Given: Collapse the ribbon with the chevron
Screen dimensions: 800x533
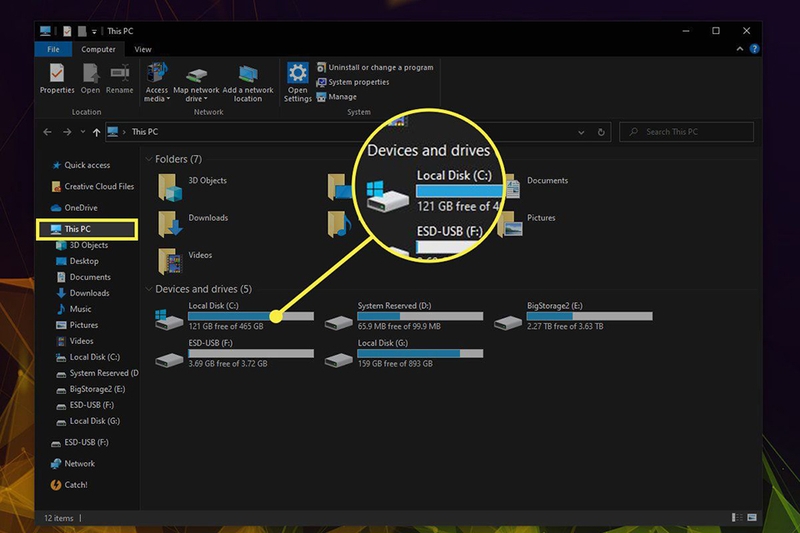Looking at the screenshot, I should 739,49.
